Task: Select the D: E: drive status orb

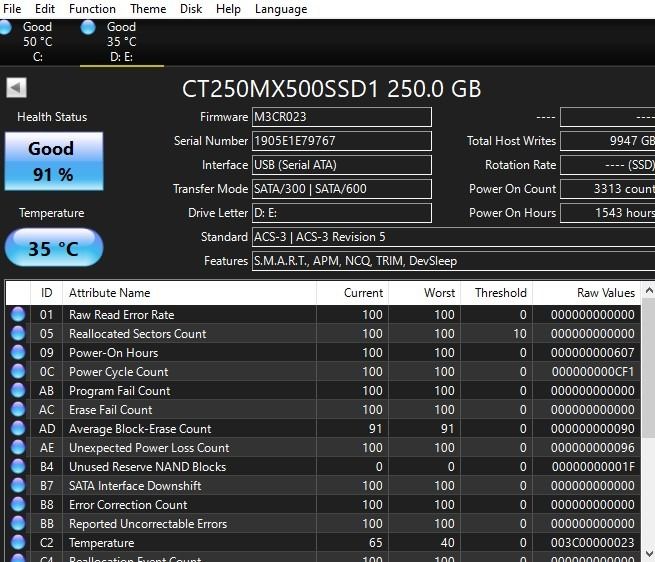Action: click(88, 28)
